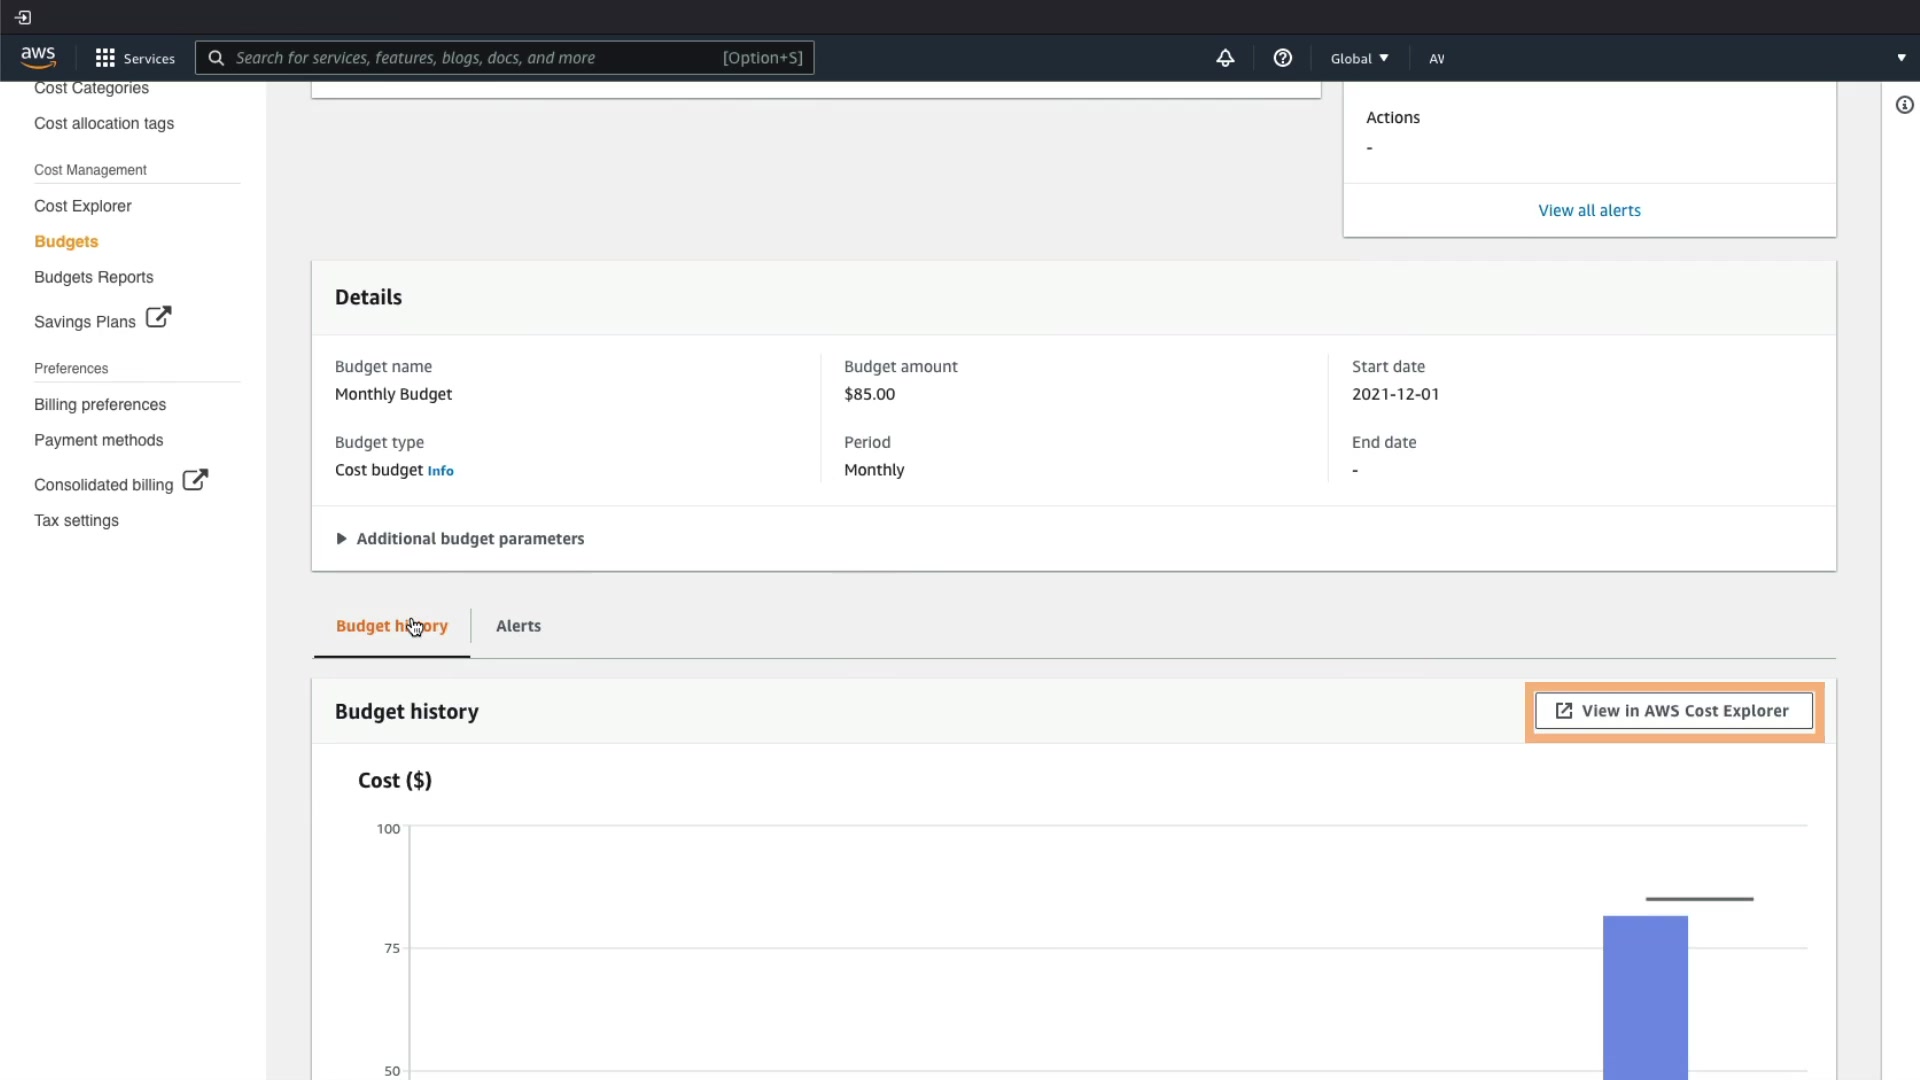This screenshot has width=1920, height=1080.
Task: Select the Budget history tab
Action: coord(391,626)
